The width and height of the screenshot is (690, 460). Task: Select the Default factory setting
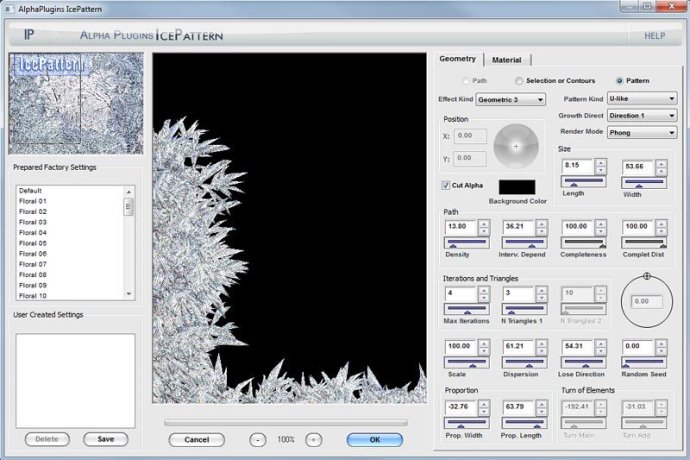[x=70, y=191]
